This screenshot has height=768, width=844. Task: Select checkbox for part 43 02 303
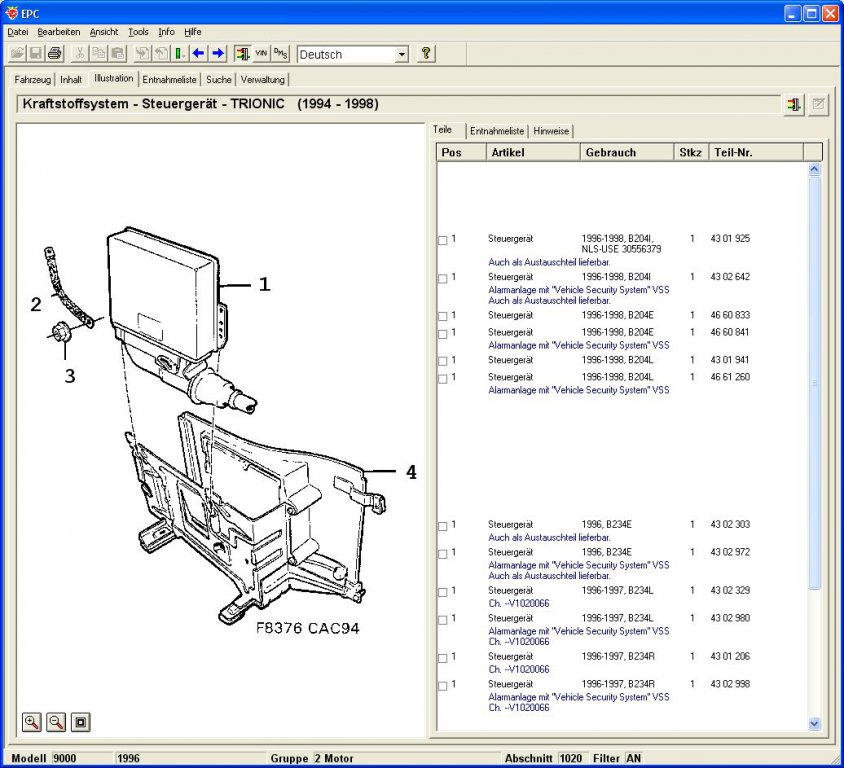(x=442, y=526)
